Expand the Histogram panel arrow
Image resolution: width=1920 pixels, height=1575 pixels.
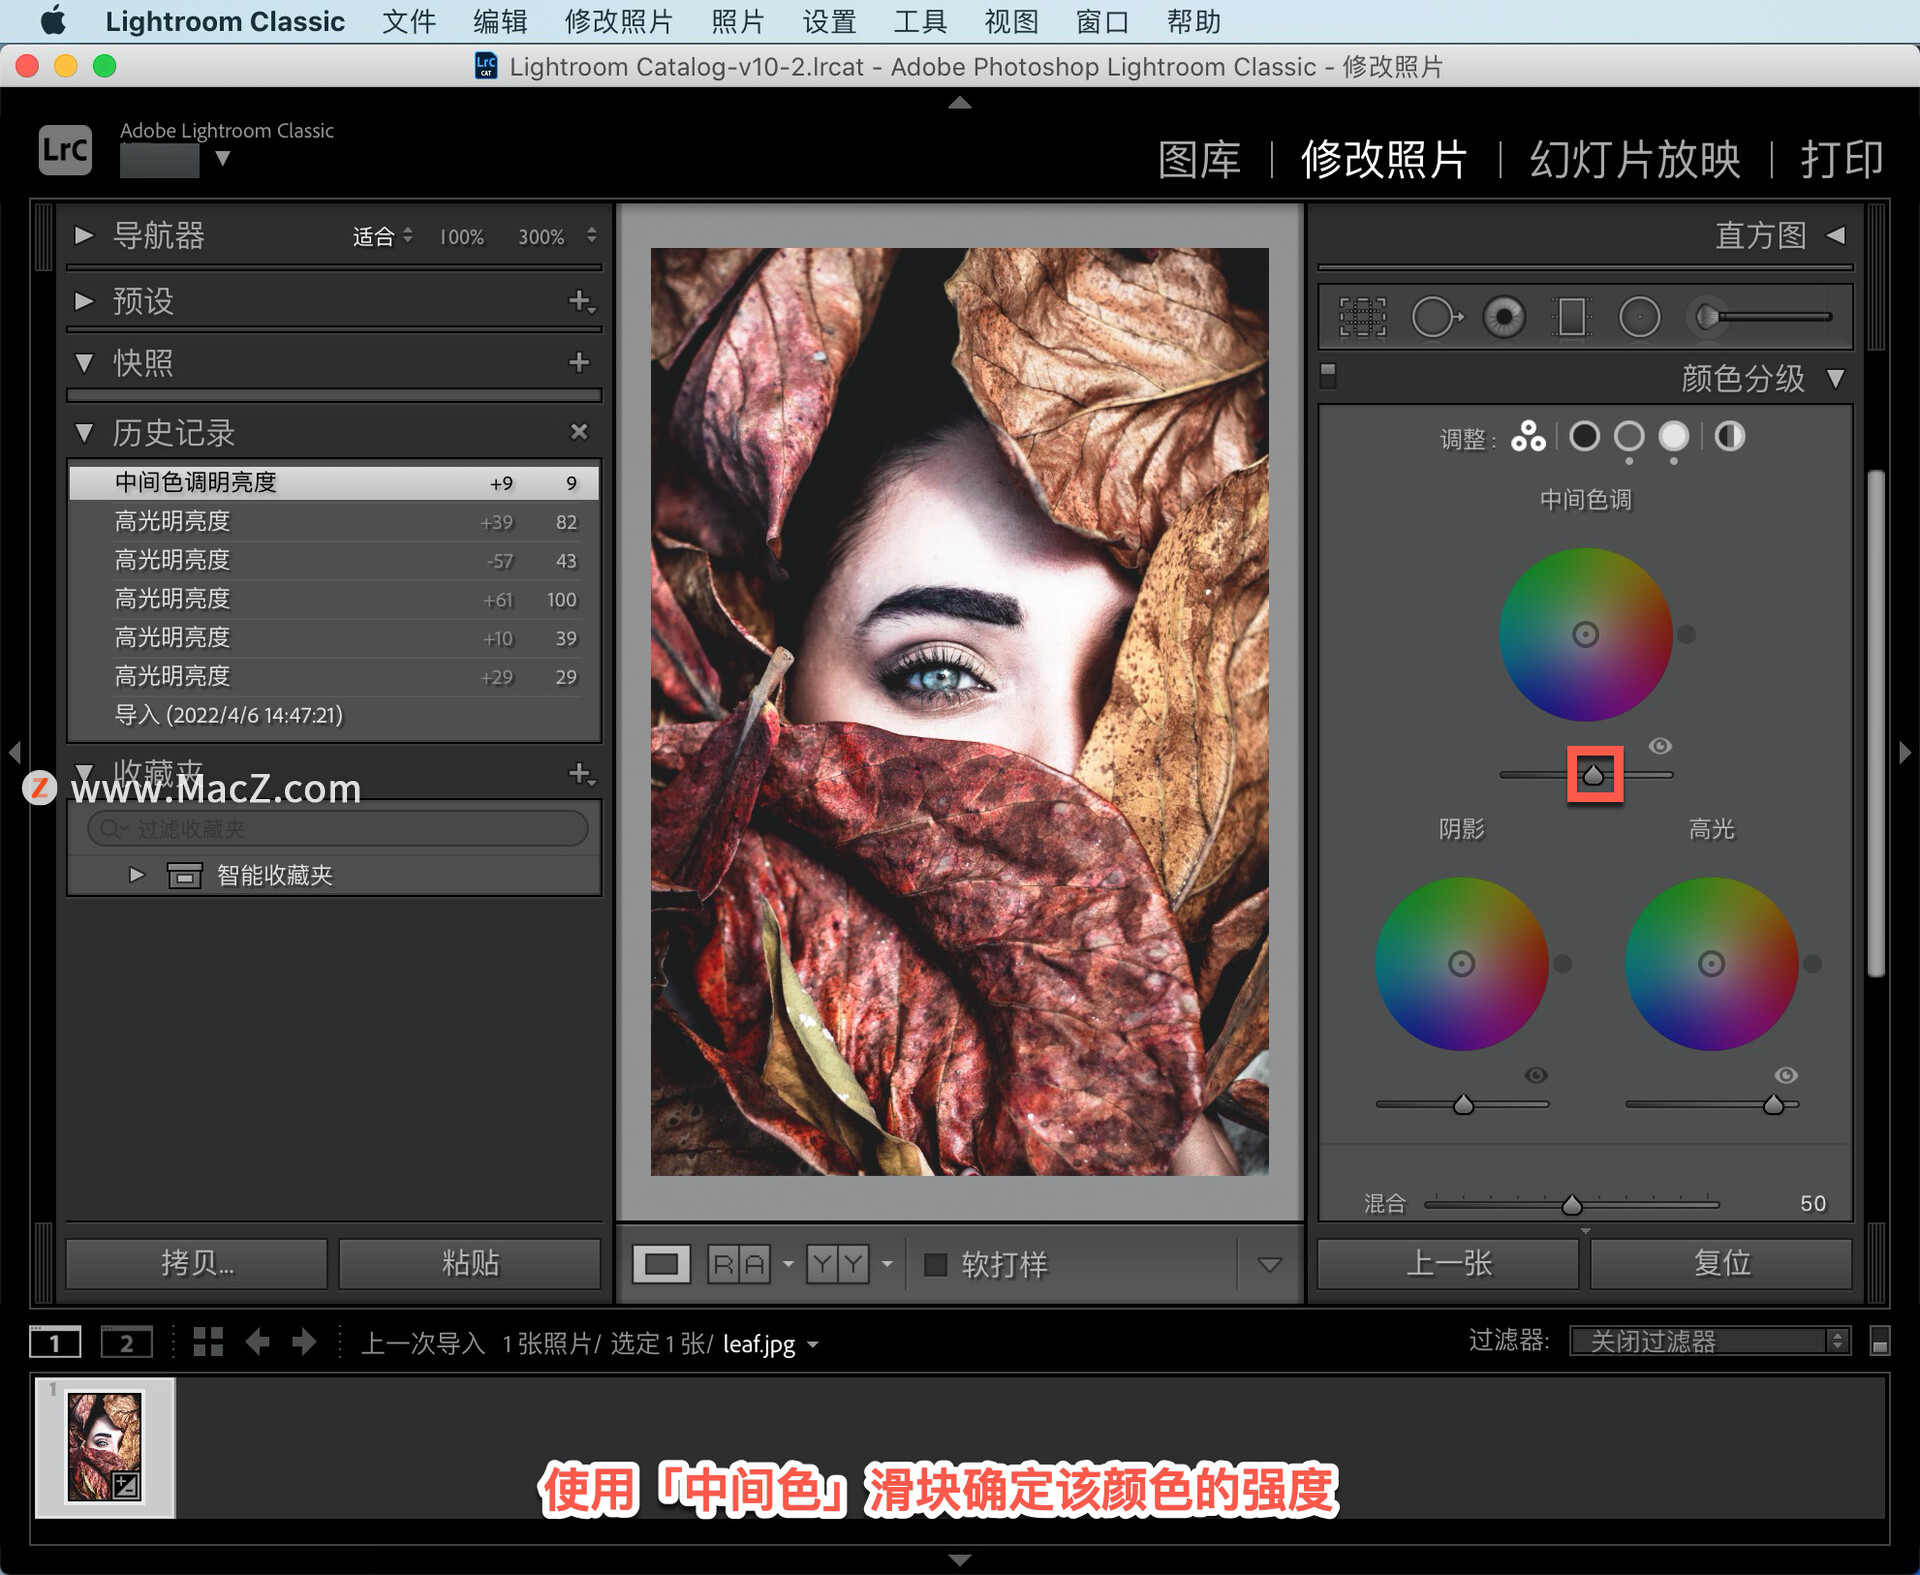(1835, 235)
